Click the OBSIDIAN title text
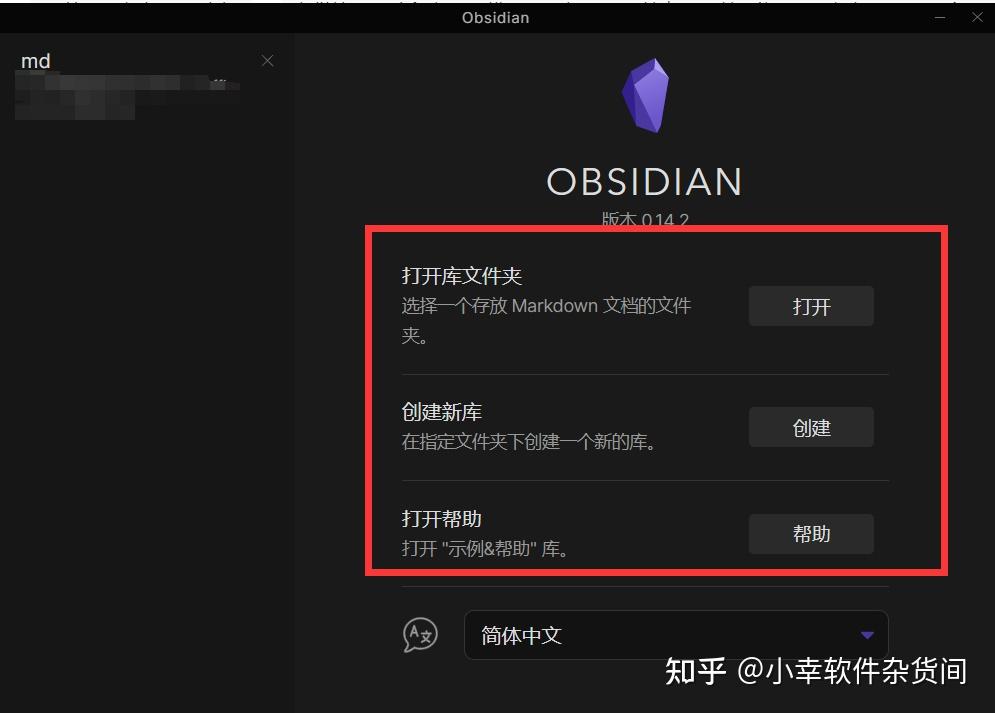Viewport: 995px width, 713px height. point(645,182)
